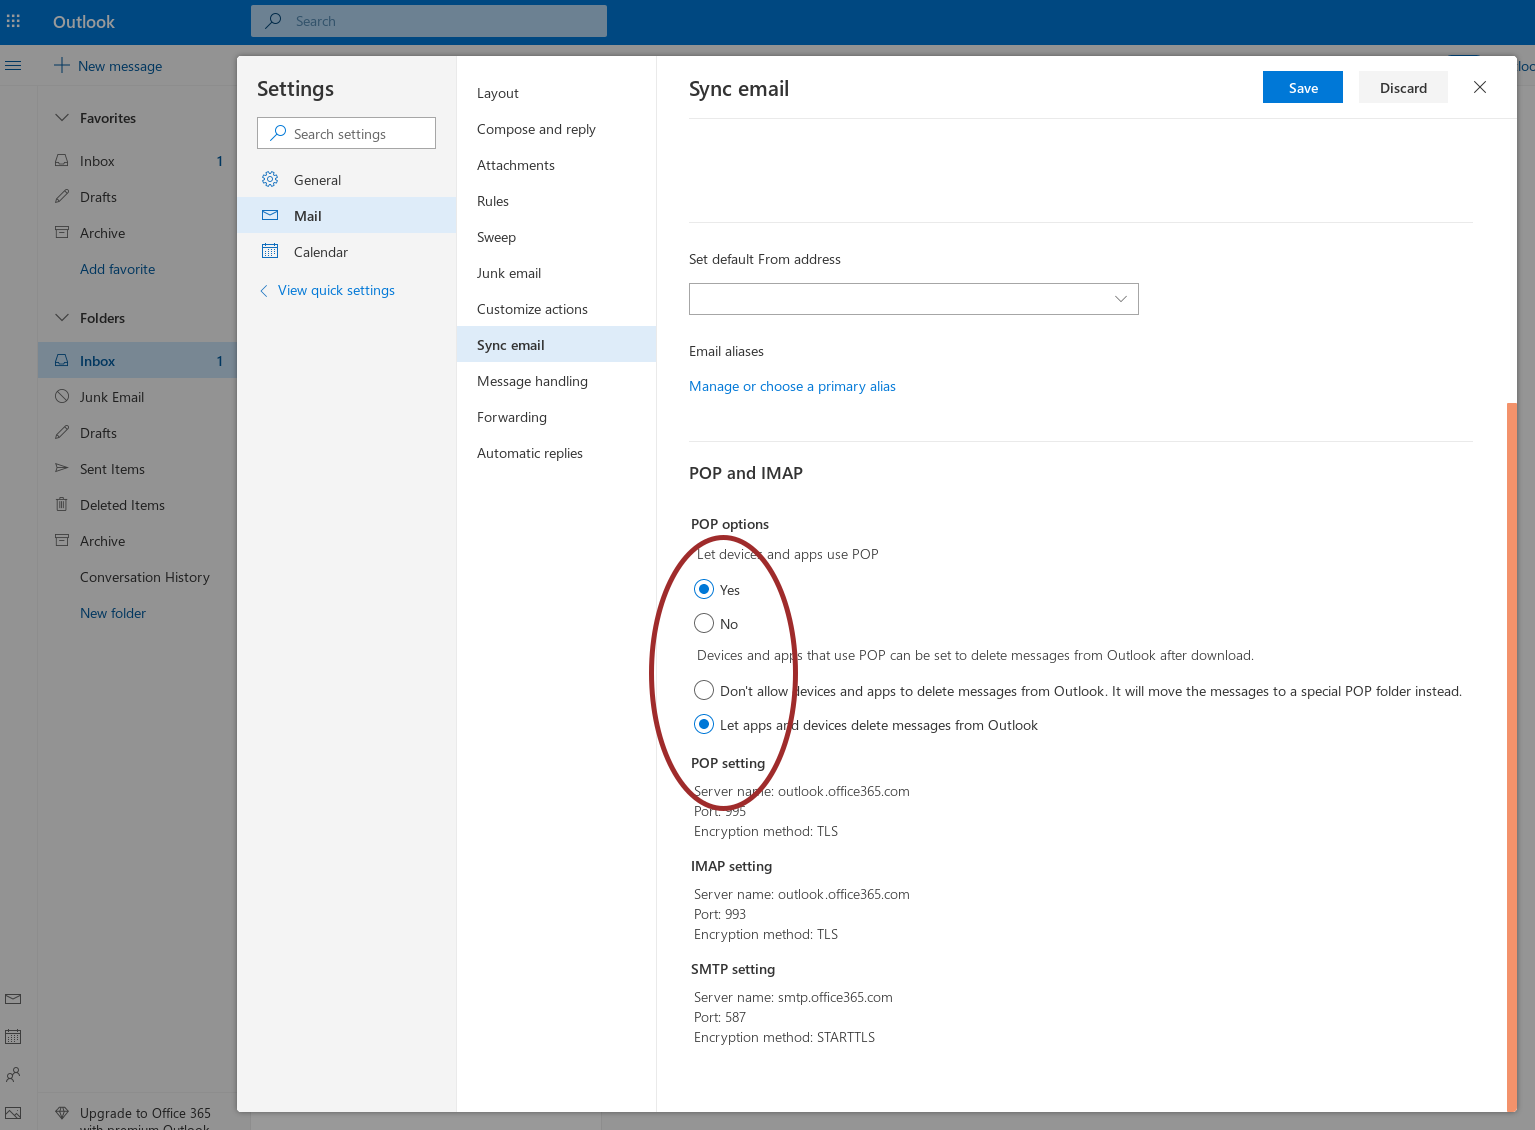Click the Inbox icon under Folders

coord(62,360)
